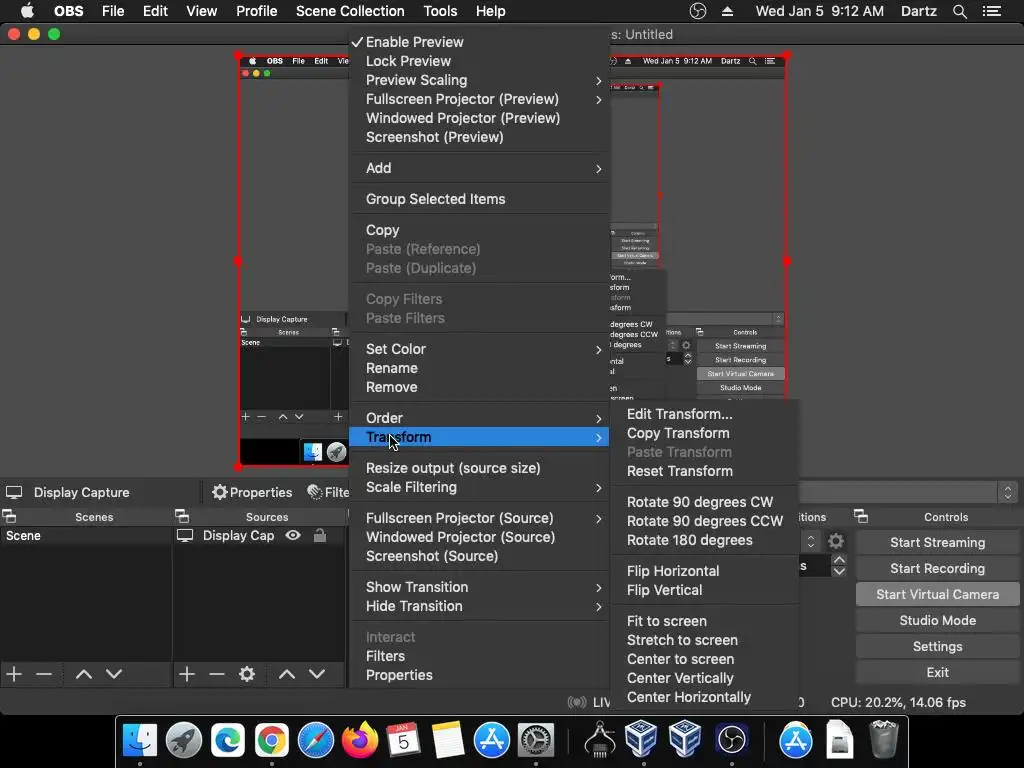This screenshot has height=768, width=1024.
Task: Click the add source plus icon
Action: point(187,674)
